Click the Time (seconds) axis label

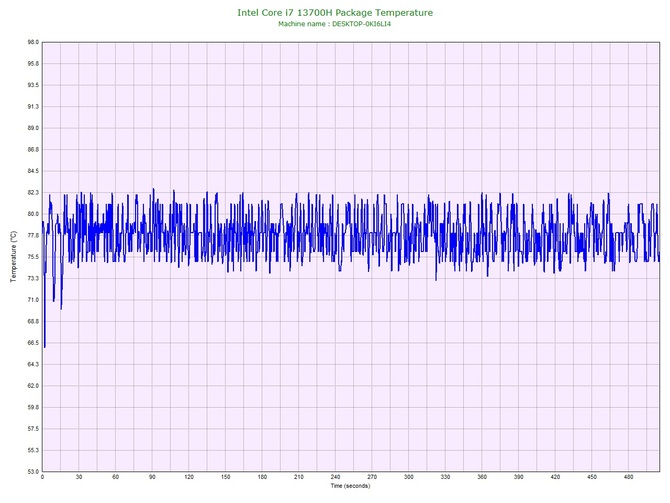point(350,486)
